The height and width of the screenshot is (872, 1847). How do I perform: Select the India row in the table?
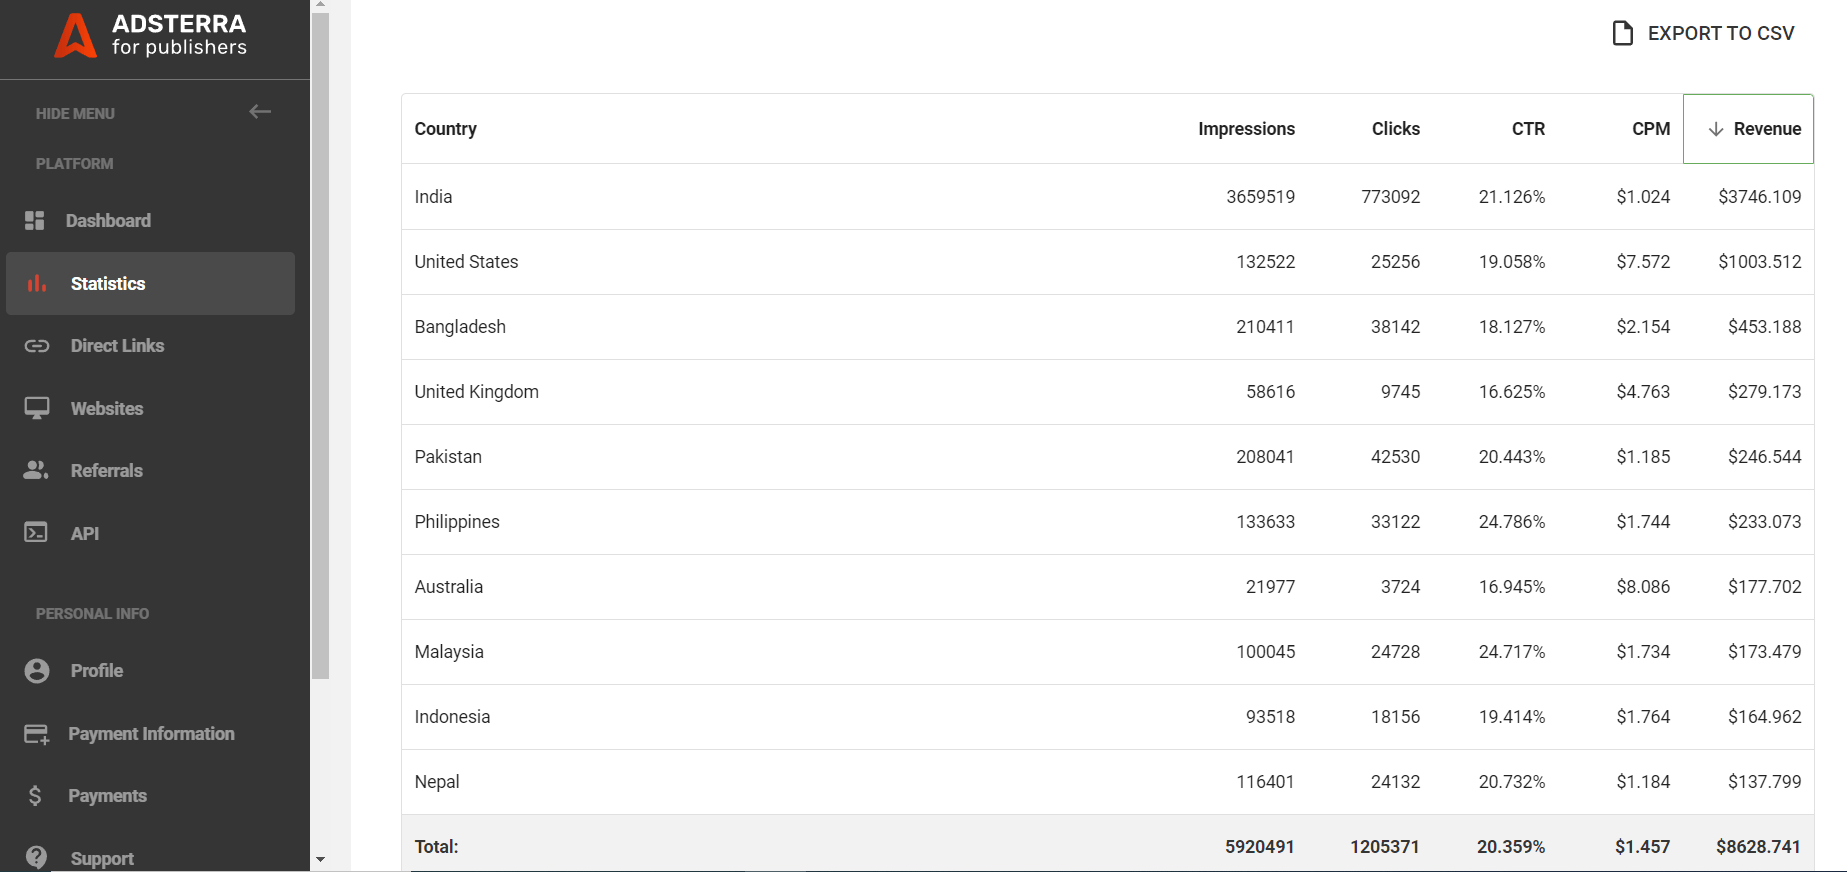[900, 196]
